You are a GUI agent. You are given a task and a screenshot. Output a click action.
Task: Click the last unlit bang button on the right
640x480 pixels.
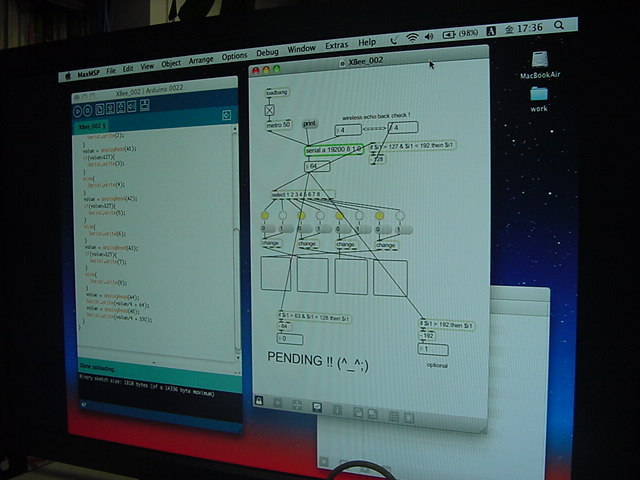400,216
